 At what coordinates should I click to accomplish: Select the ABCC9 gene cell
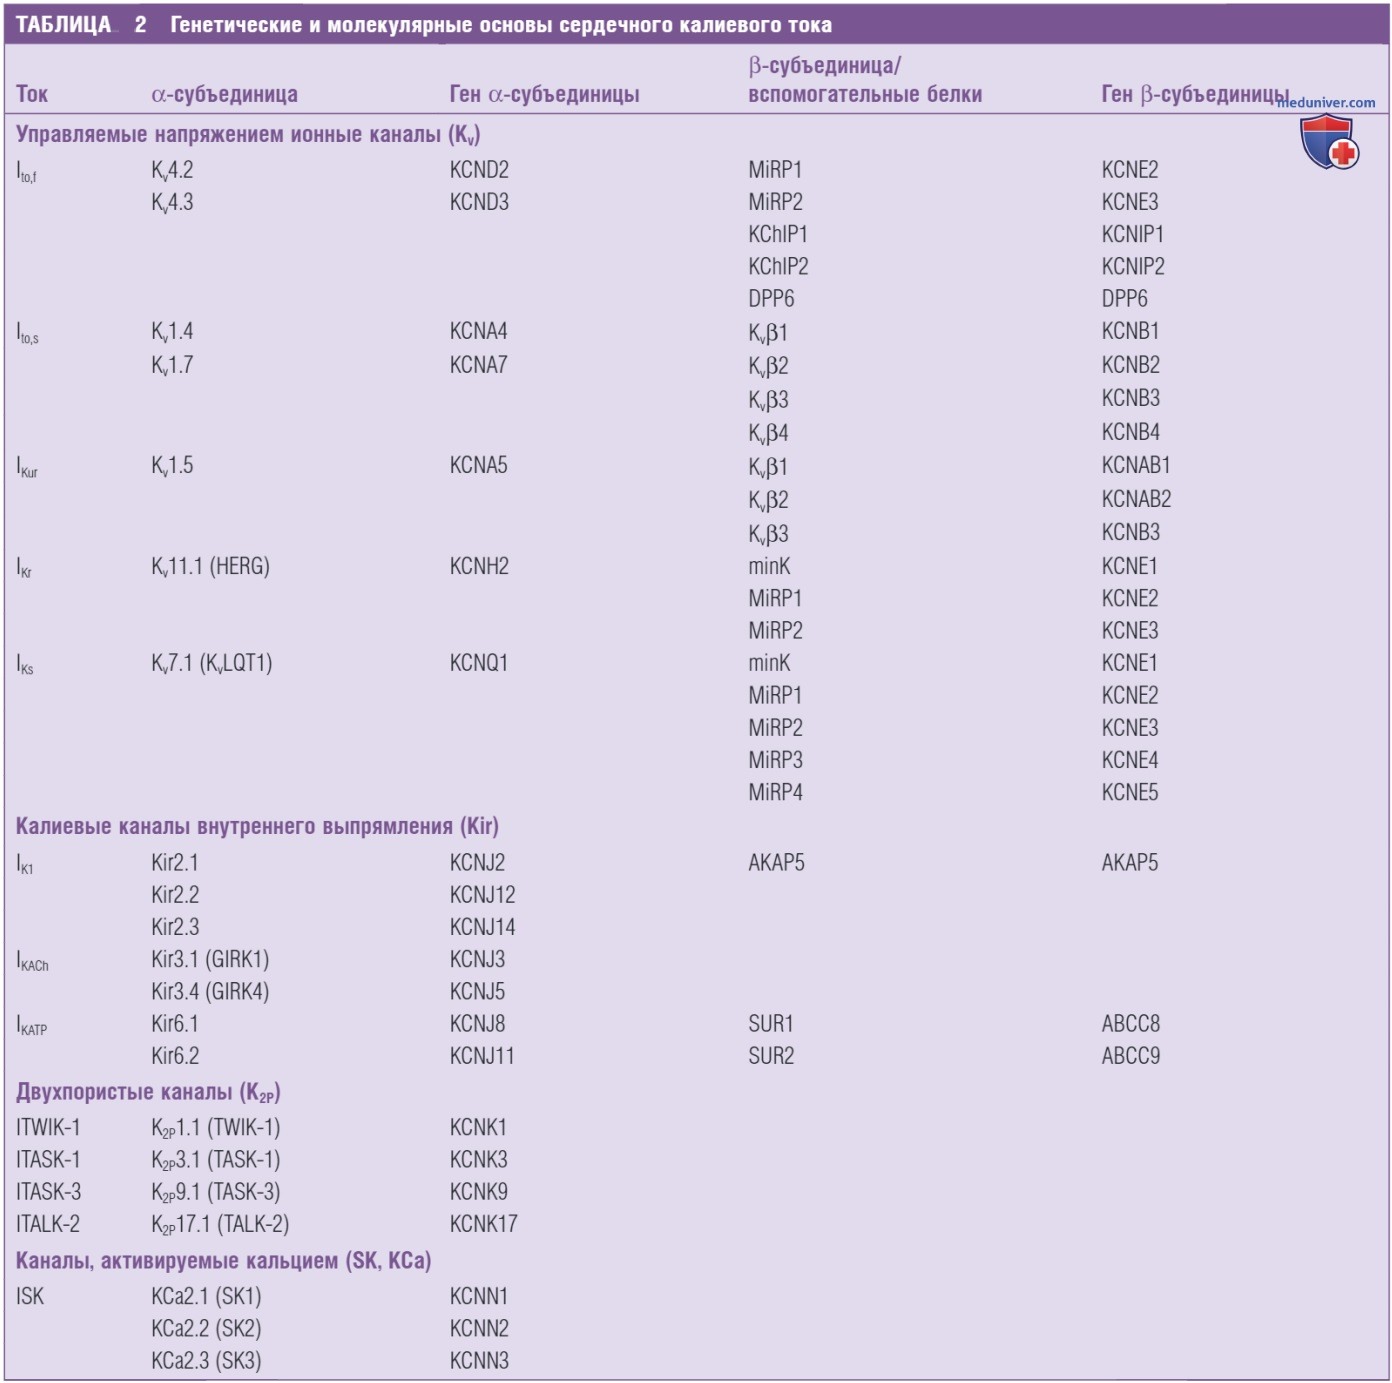[x=1131, y=1056]
